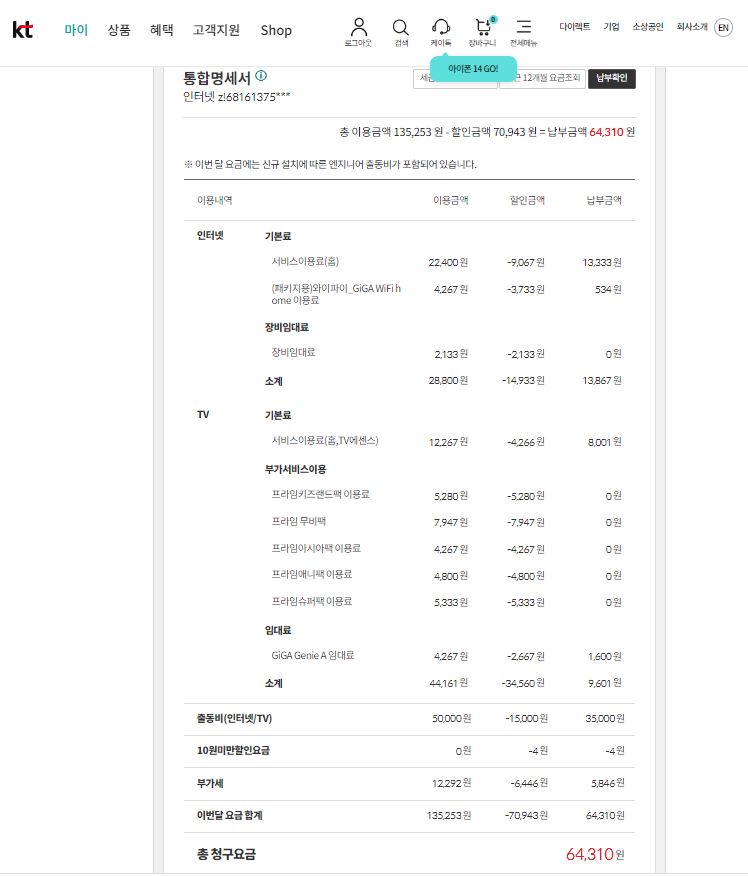Viewport: 748px width, 876px height.
Task: Open the 케이톡 headset chat icon
Action: click(441, 28)
